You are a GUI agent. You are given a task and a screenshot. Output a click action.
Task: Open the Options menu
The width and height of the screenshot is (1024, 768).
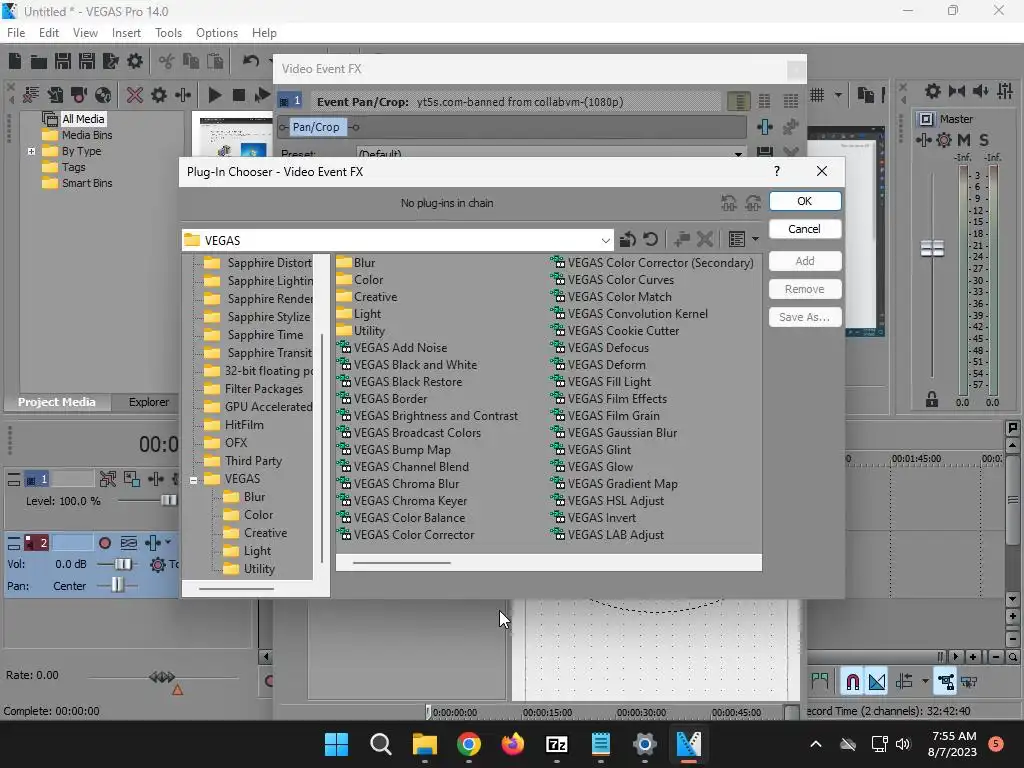pos(217,33)
